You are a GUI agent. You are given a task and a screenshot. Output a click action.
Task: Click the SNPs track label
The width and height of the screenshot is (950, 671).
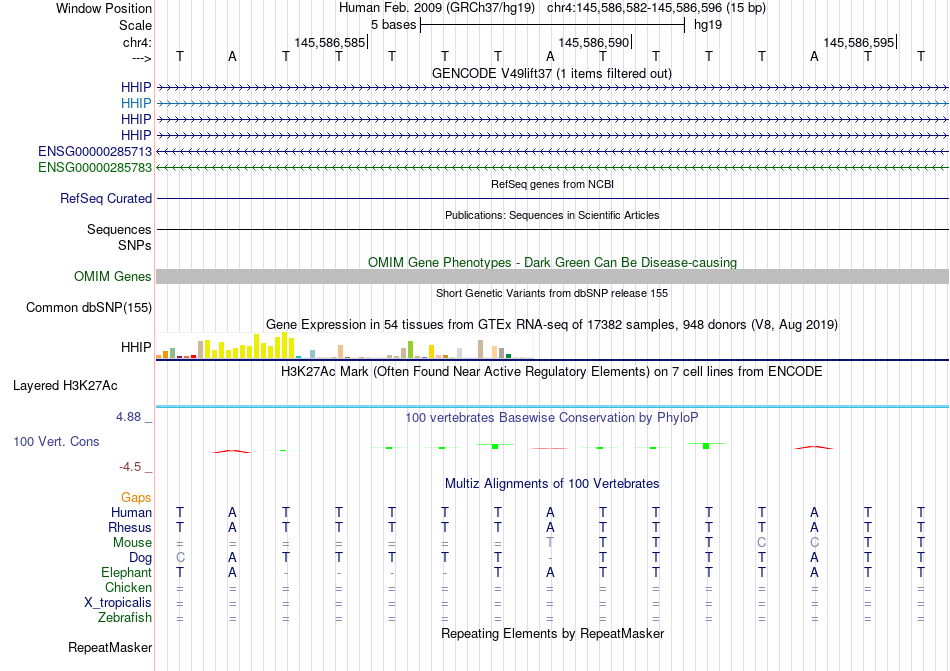[x=135, y=245]
